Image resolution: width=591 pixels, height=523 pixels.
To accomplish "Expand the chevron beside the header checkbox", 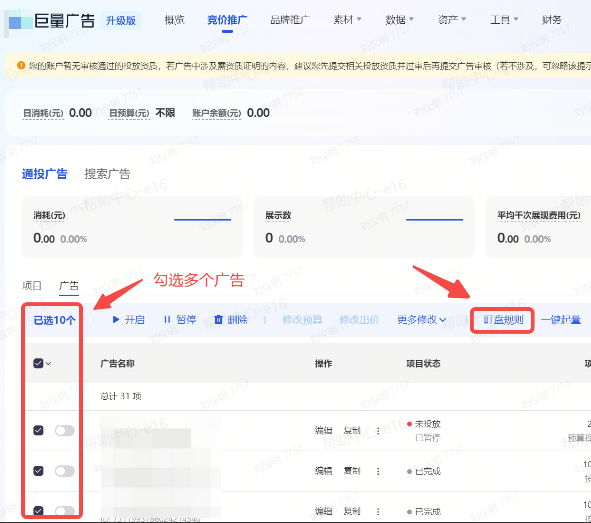I will point(48,364).
